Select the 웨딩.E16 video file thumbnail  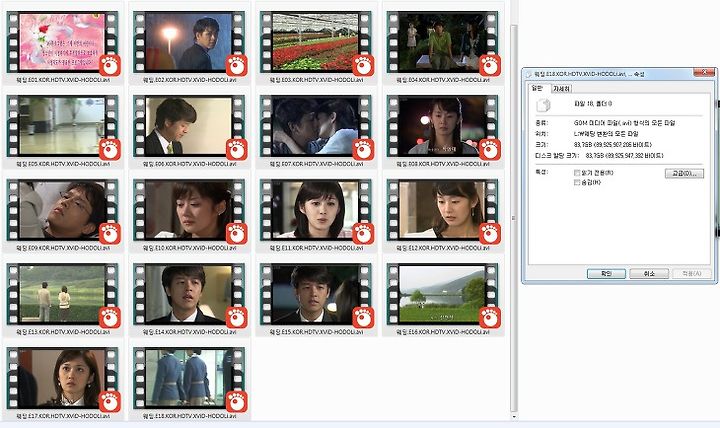pos(443,295)
